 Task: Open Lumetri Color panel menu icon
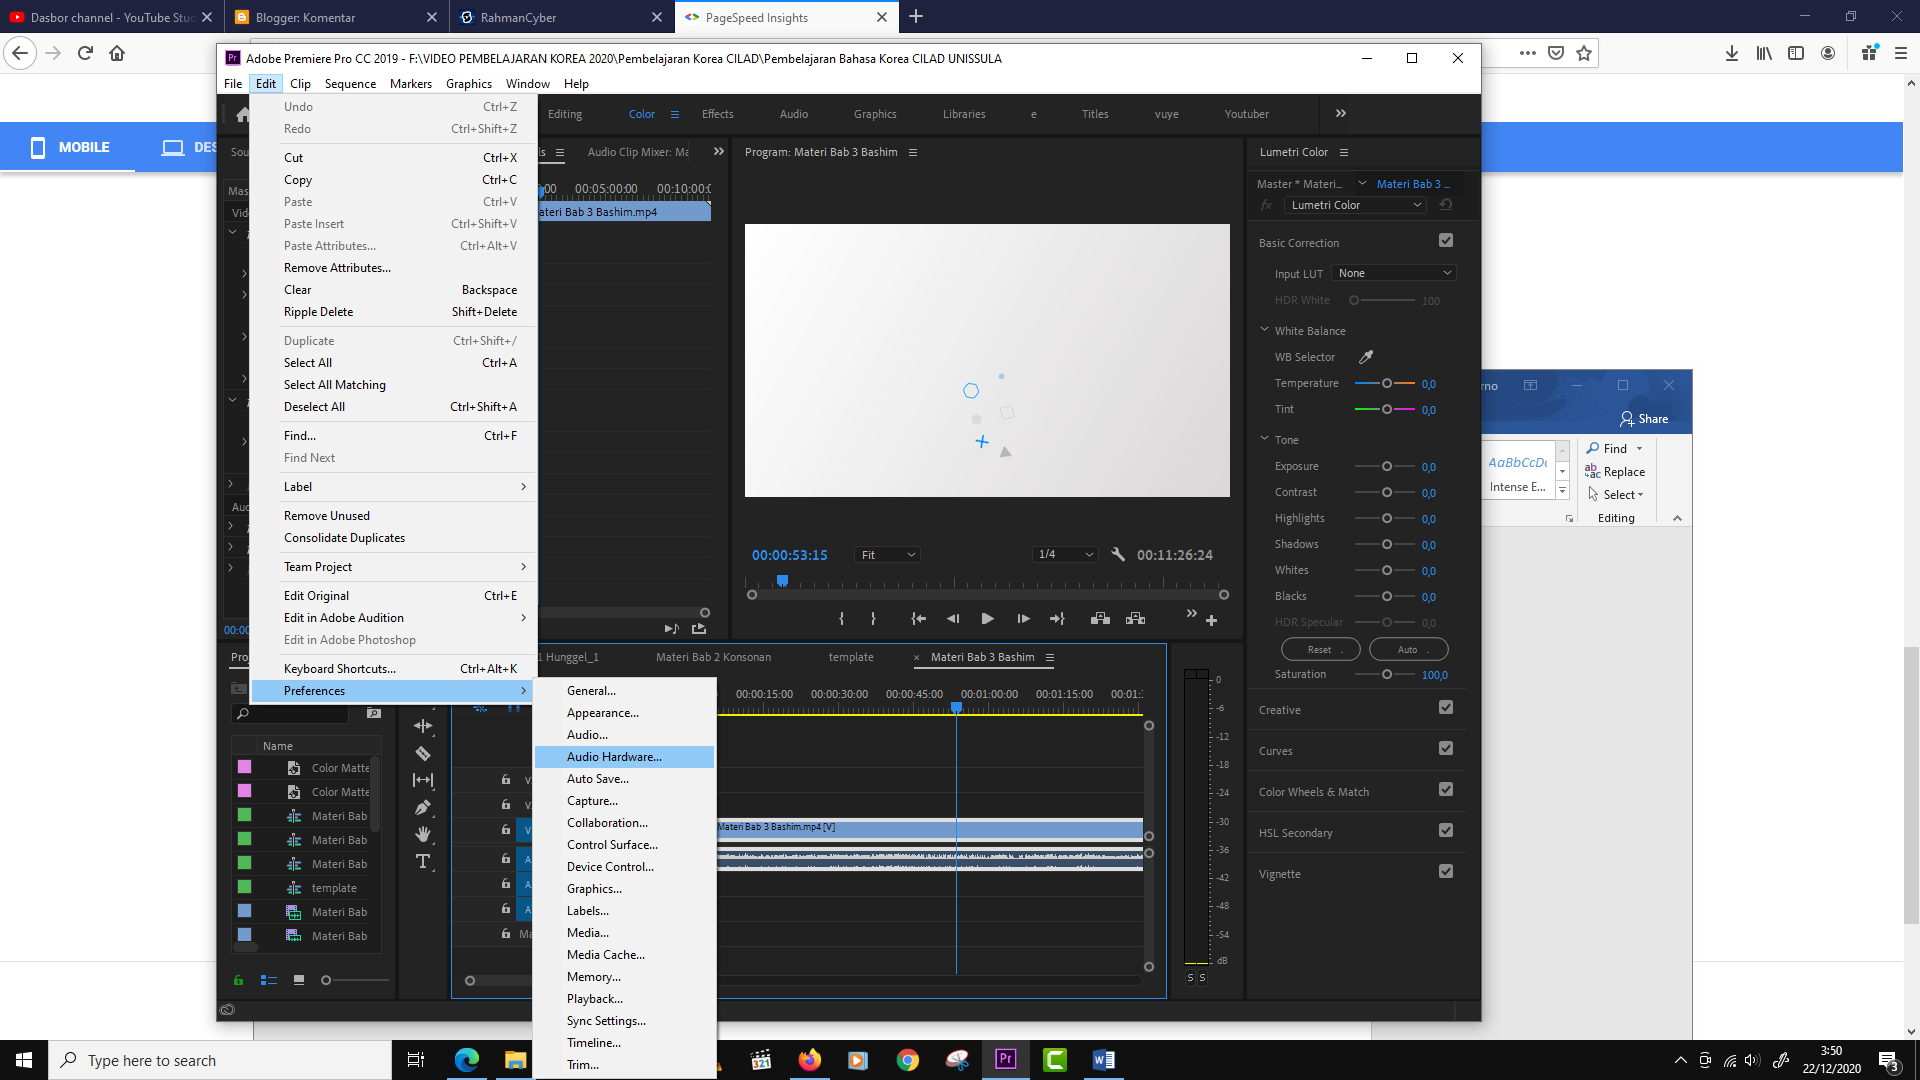point(1344,152)
